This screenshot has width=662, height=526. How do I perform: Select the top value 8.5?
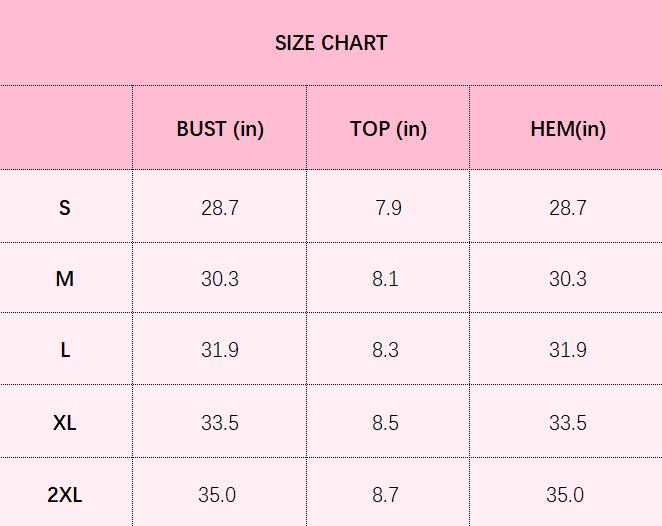coord(385,423)
